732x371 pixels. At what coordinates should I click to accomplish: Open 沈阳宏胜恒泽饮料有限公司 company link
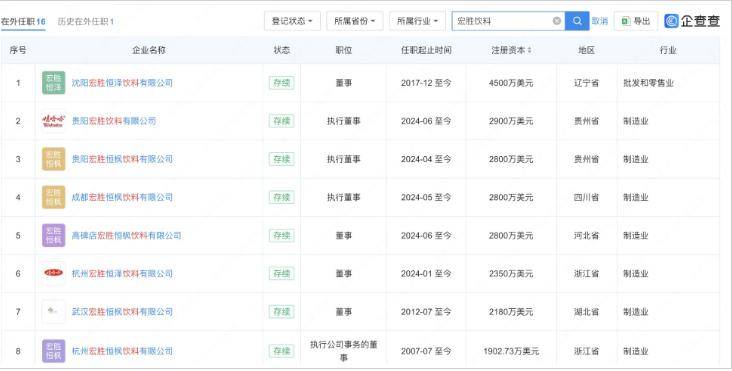point(122,83)
